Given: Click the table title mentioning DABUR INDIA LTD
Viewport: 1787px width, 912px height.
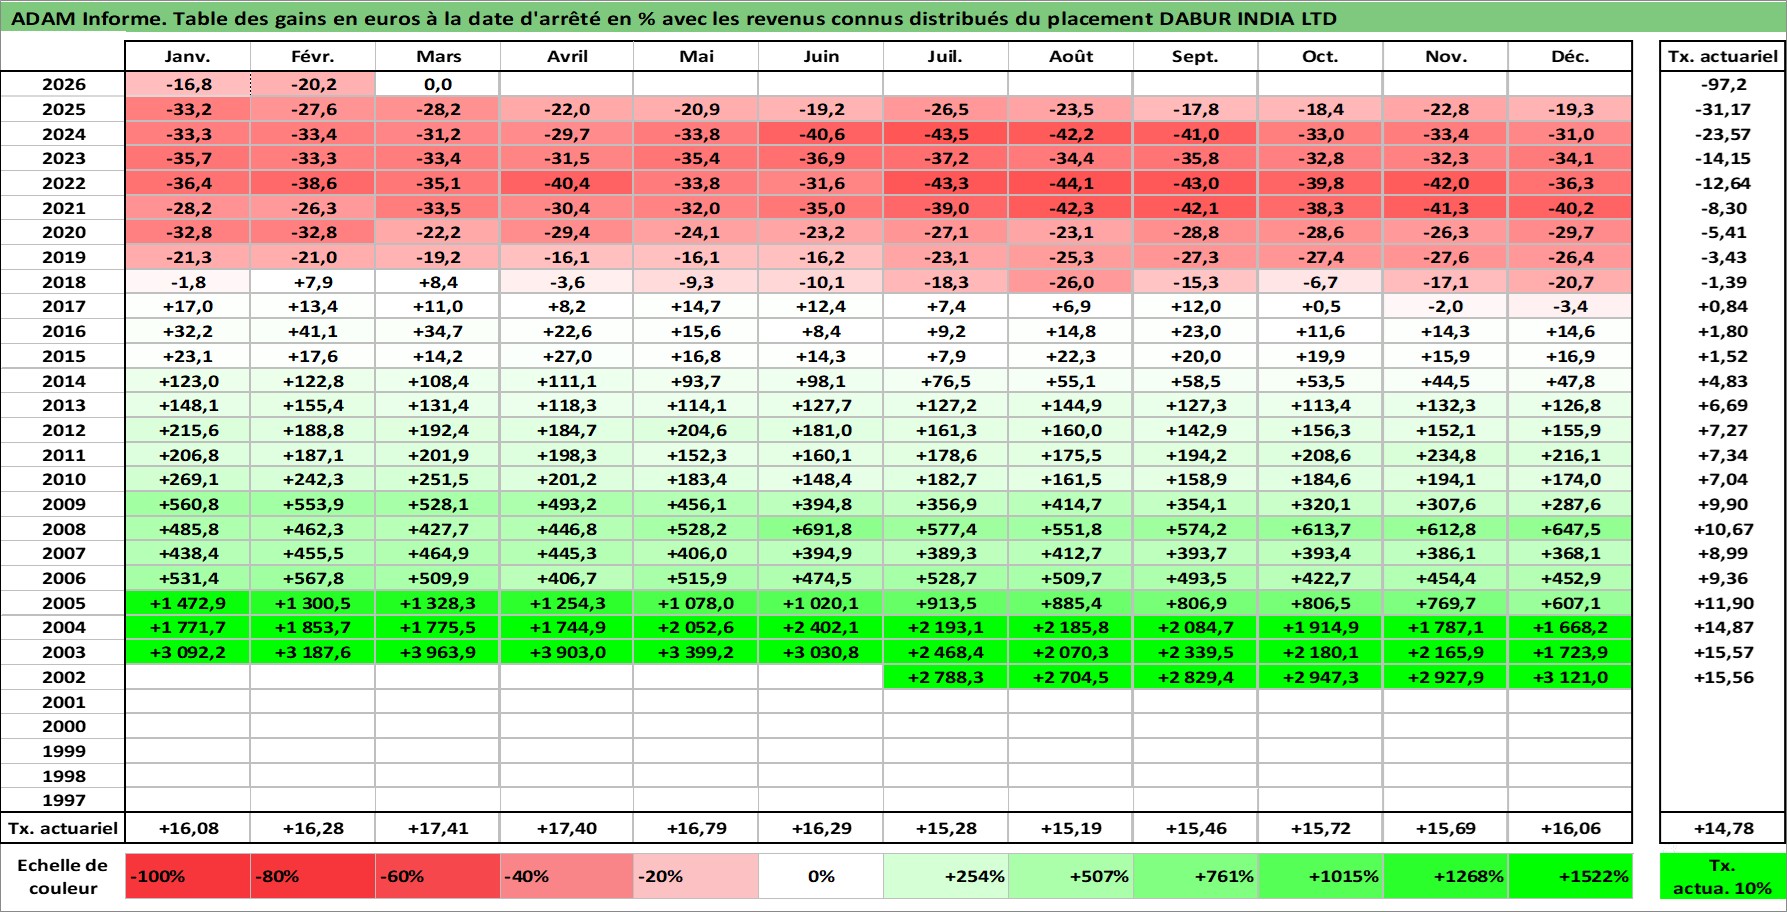Looking at the screenshot, I should [673, 18].
